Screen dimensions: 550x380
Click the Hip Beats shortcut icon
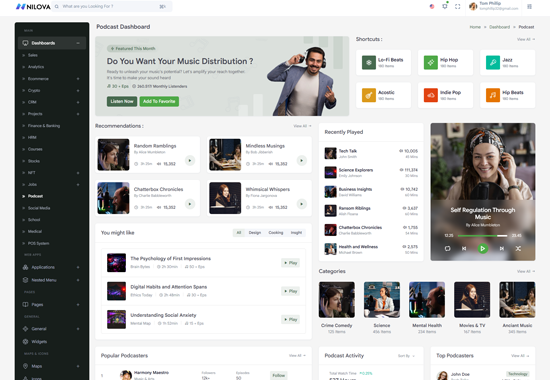click(493, 95)
